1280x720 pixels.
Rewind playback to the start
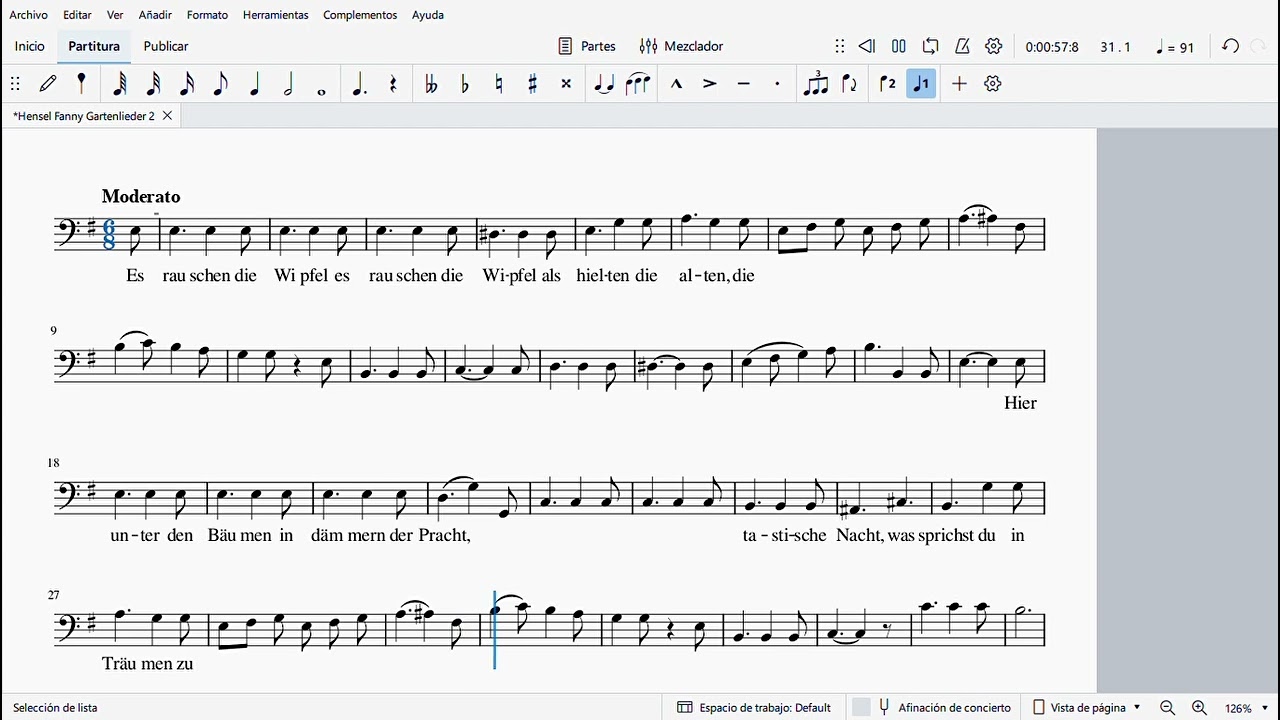pos(867,46)
